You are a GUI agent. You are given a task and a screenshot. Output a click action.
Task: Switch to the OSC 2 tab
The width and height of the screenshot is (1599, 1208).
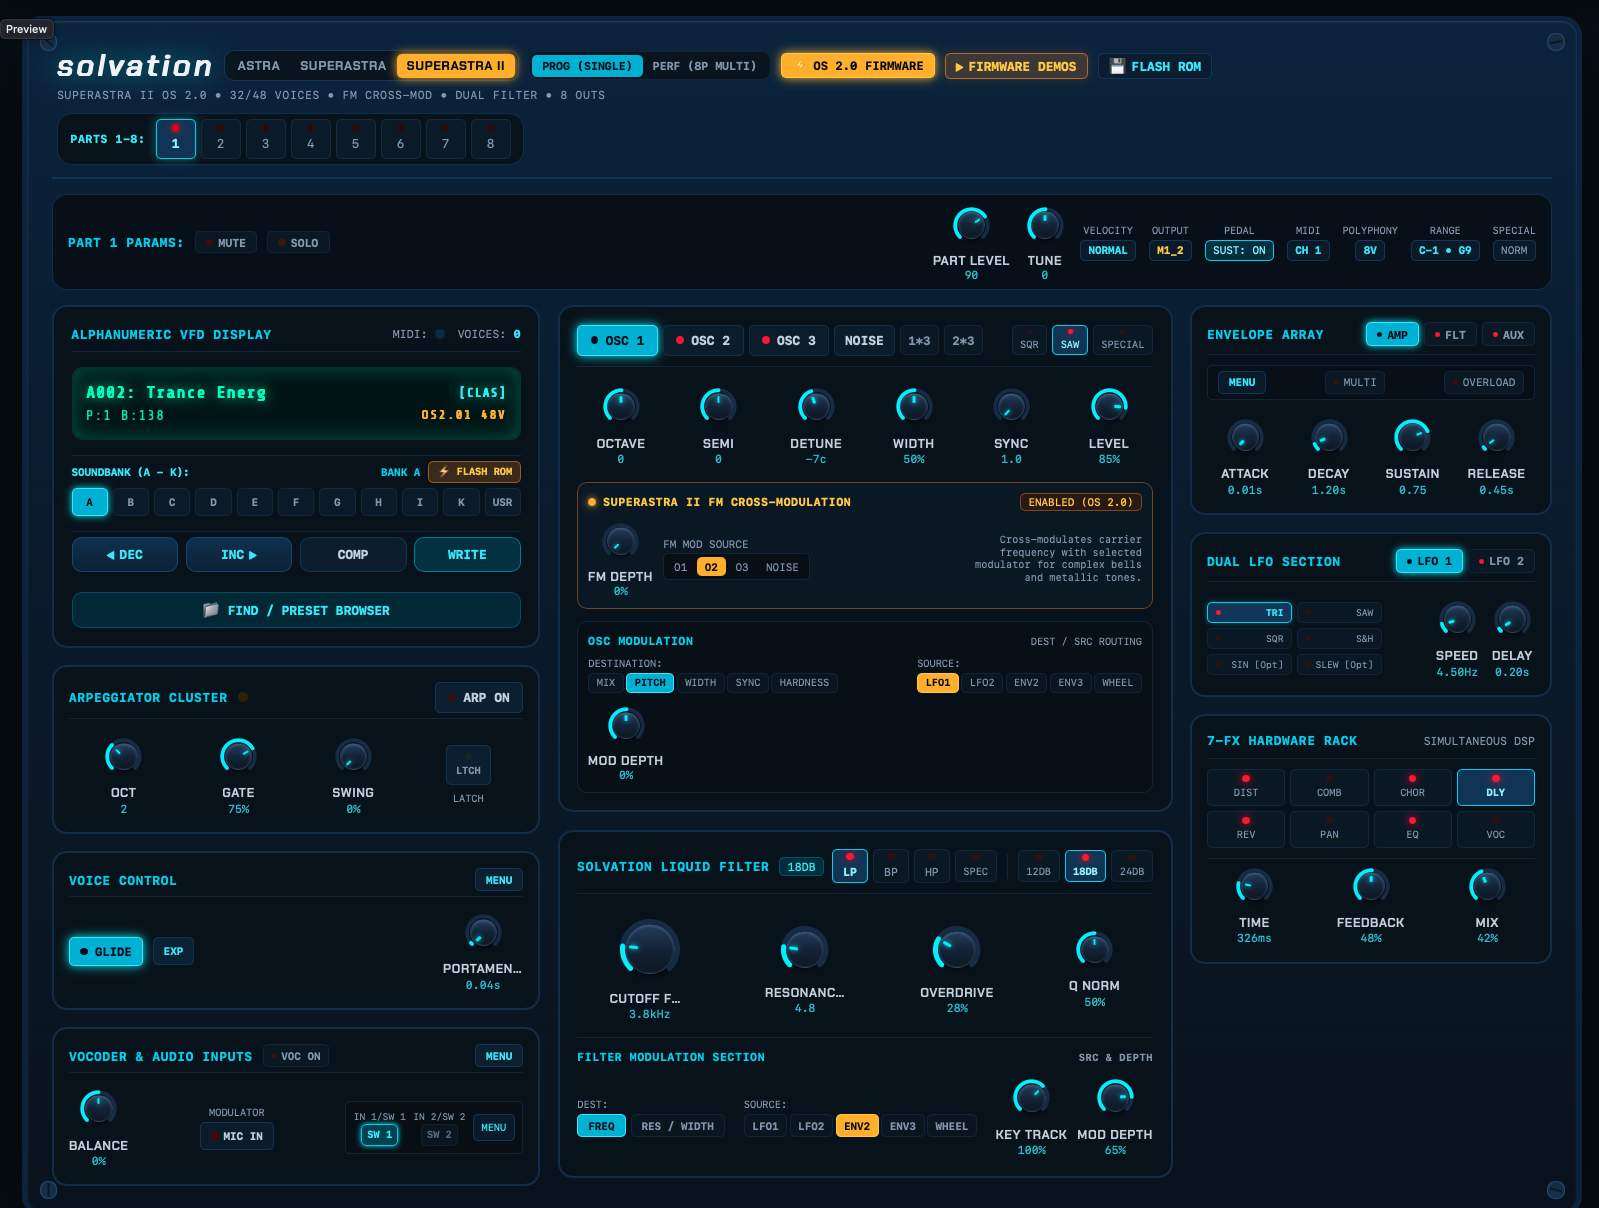[x=703, y=340]
